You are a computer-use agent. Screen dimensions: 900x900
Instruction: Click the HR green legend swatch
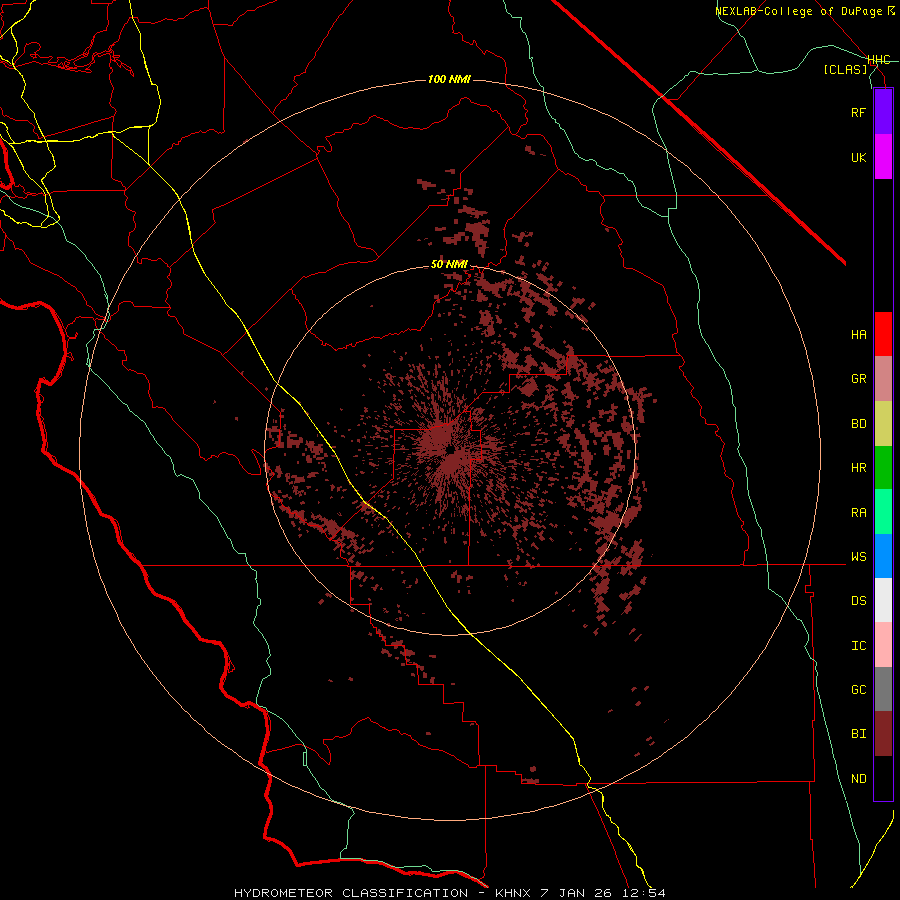[883, 467]
